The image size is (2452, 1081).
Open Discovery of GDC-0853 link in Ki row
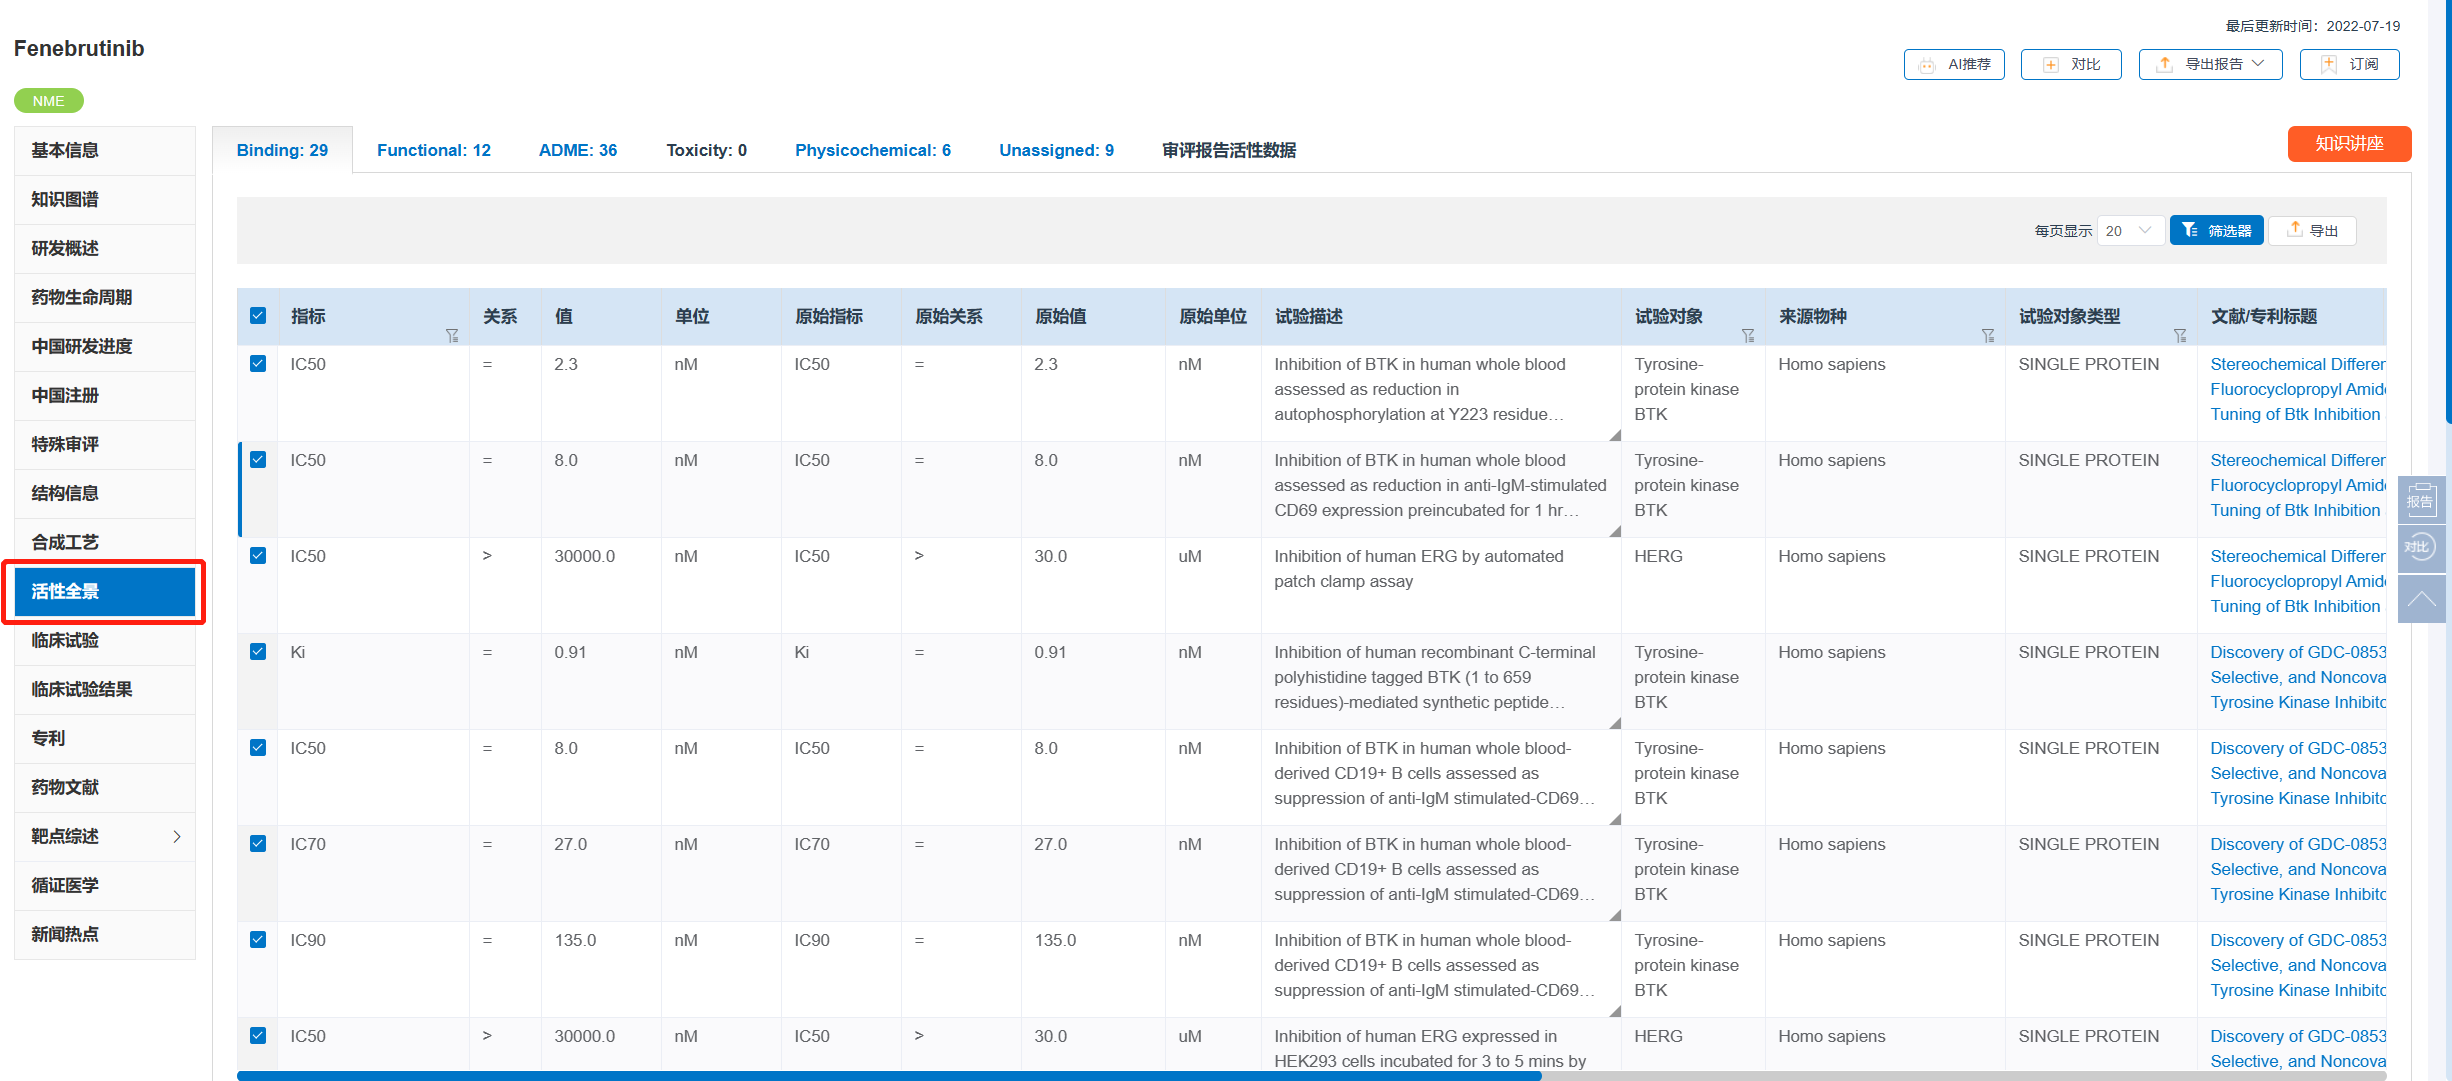[x=2298, y=677]
